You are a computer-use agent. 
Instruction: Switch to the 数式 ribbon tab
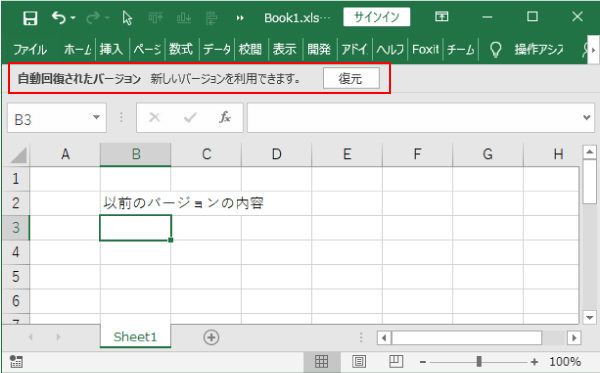point(181,49)
